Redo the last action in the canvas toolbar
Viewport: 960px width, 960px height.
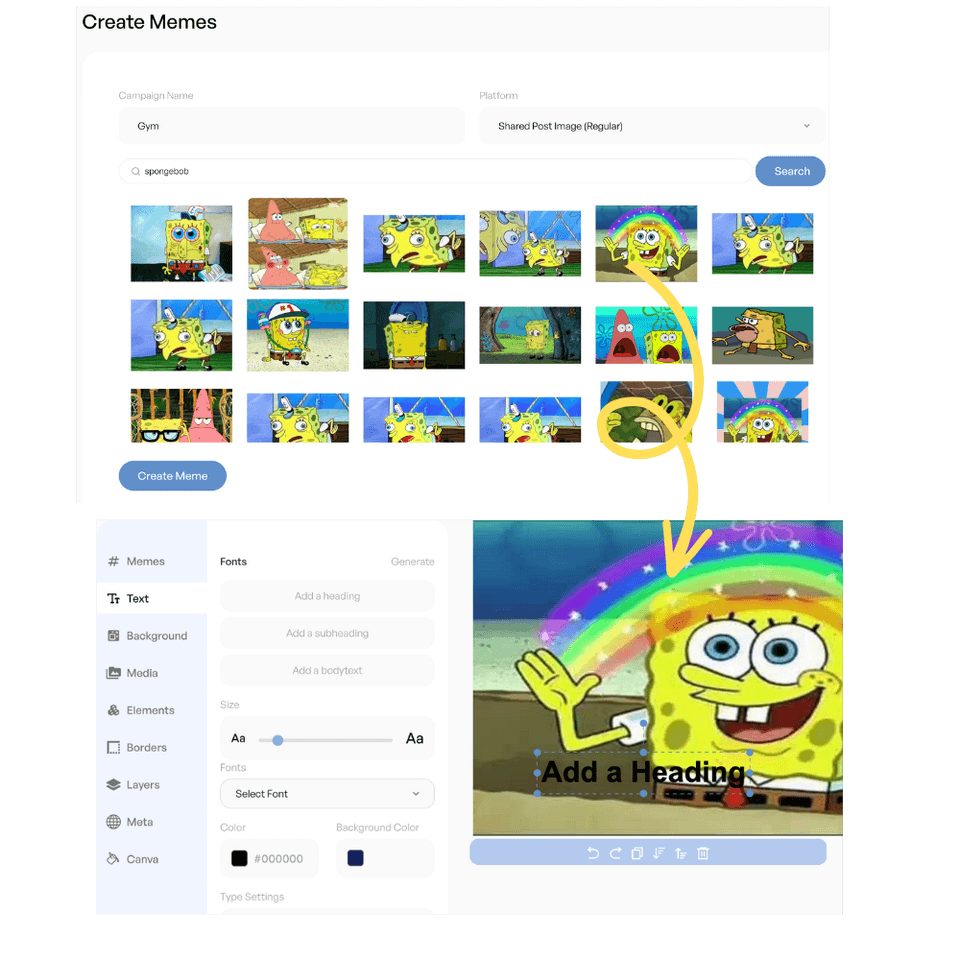click(x=615, y=853)
